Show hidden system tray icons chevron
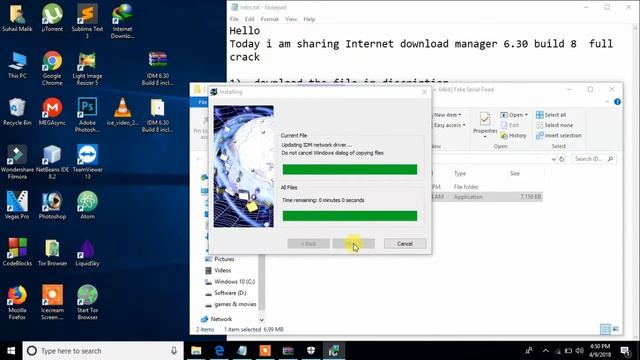Image resolution: width=640 pixels, height=360 pixels. [546, 351]
